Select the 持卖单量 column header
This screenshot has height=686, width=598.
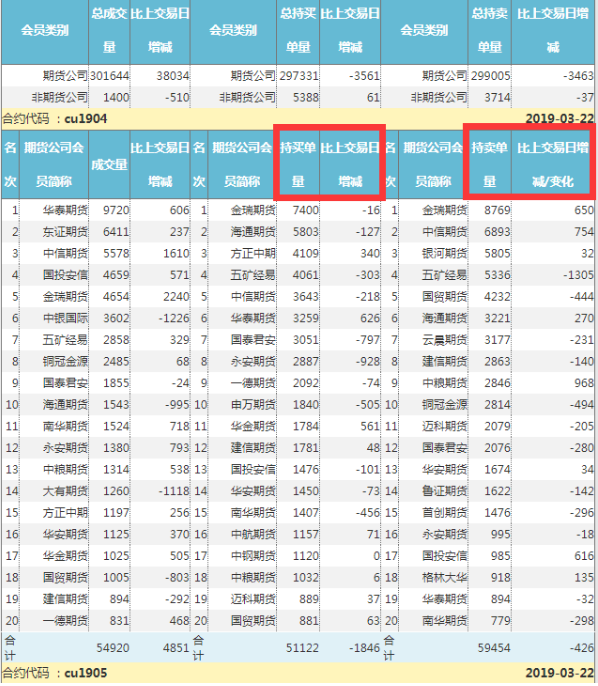coord(490,165)
